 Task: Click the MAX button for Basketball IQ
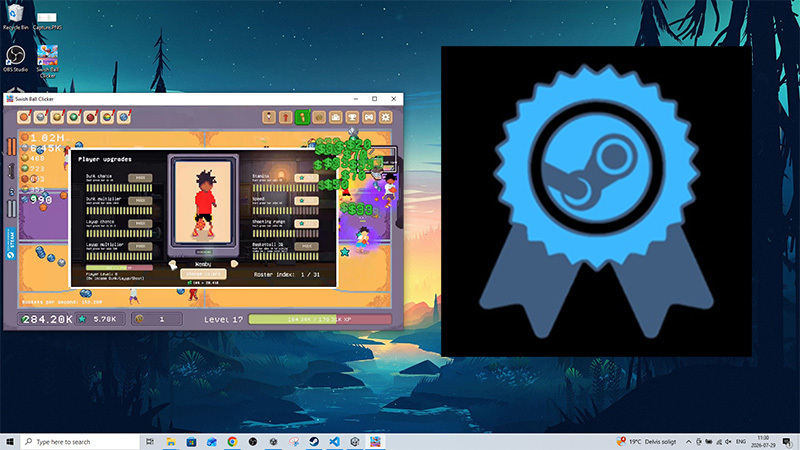click(307, 246)
